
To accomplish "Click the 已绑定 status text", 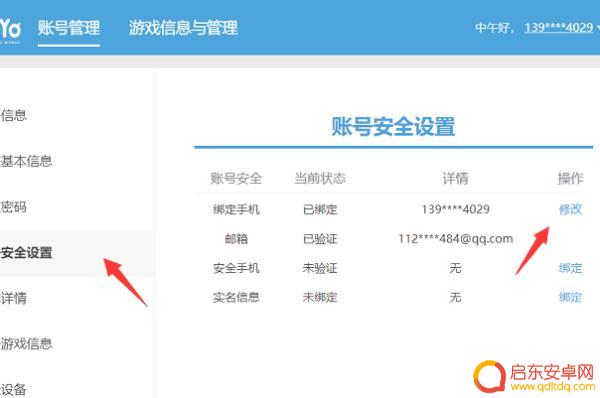I will click(320, 209).
